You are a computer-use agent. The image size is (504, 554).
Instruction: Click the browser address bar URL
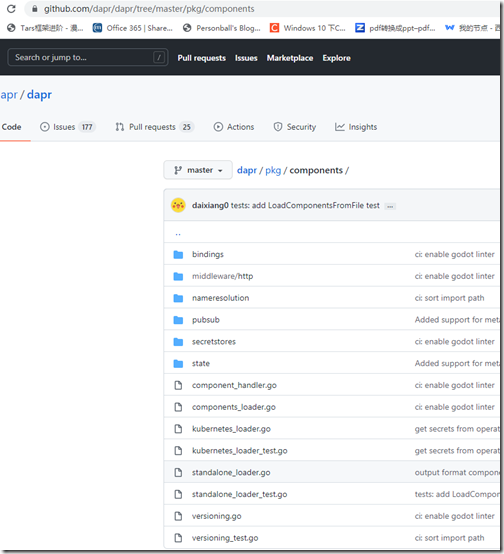[149, 9]
